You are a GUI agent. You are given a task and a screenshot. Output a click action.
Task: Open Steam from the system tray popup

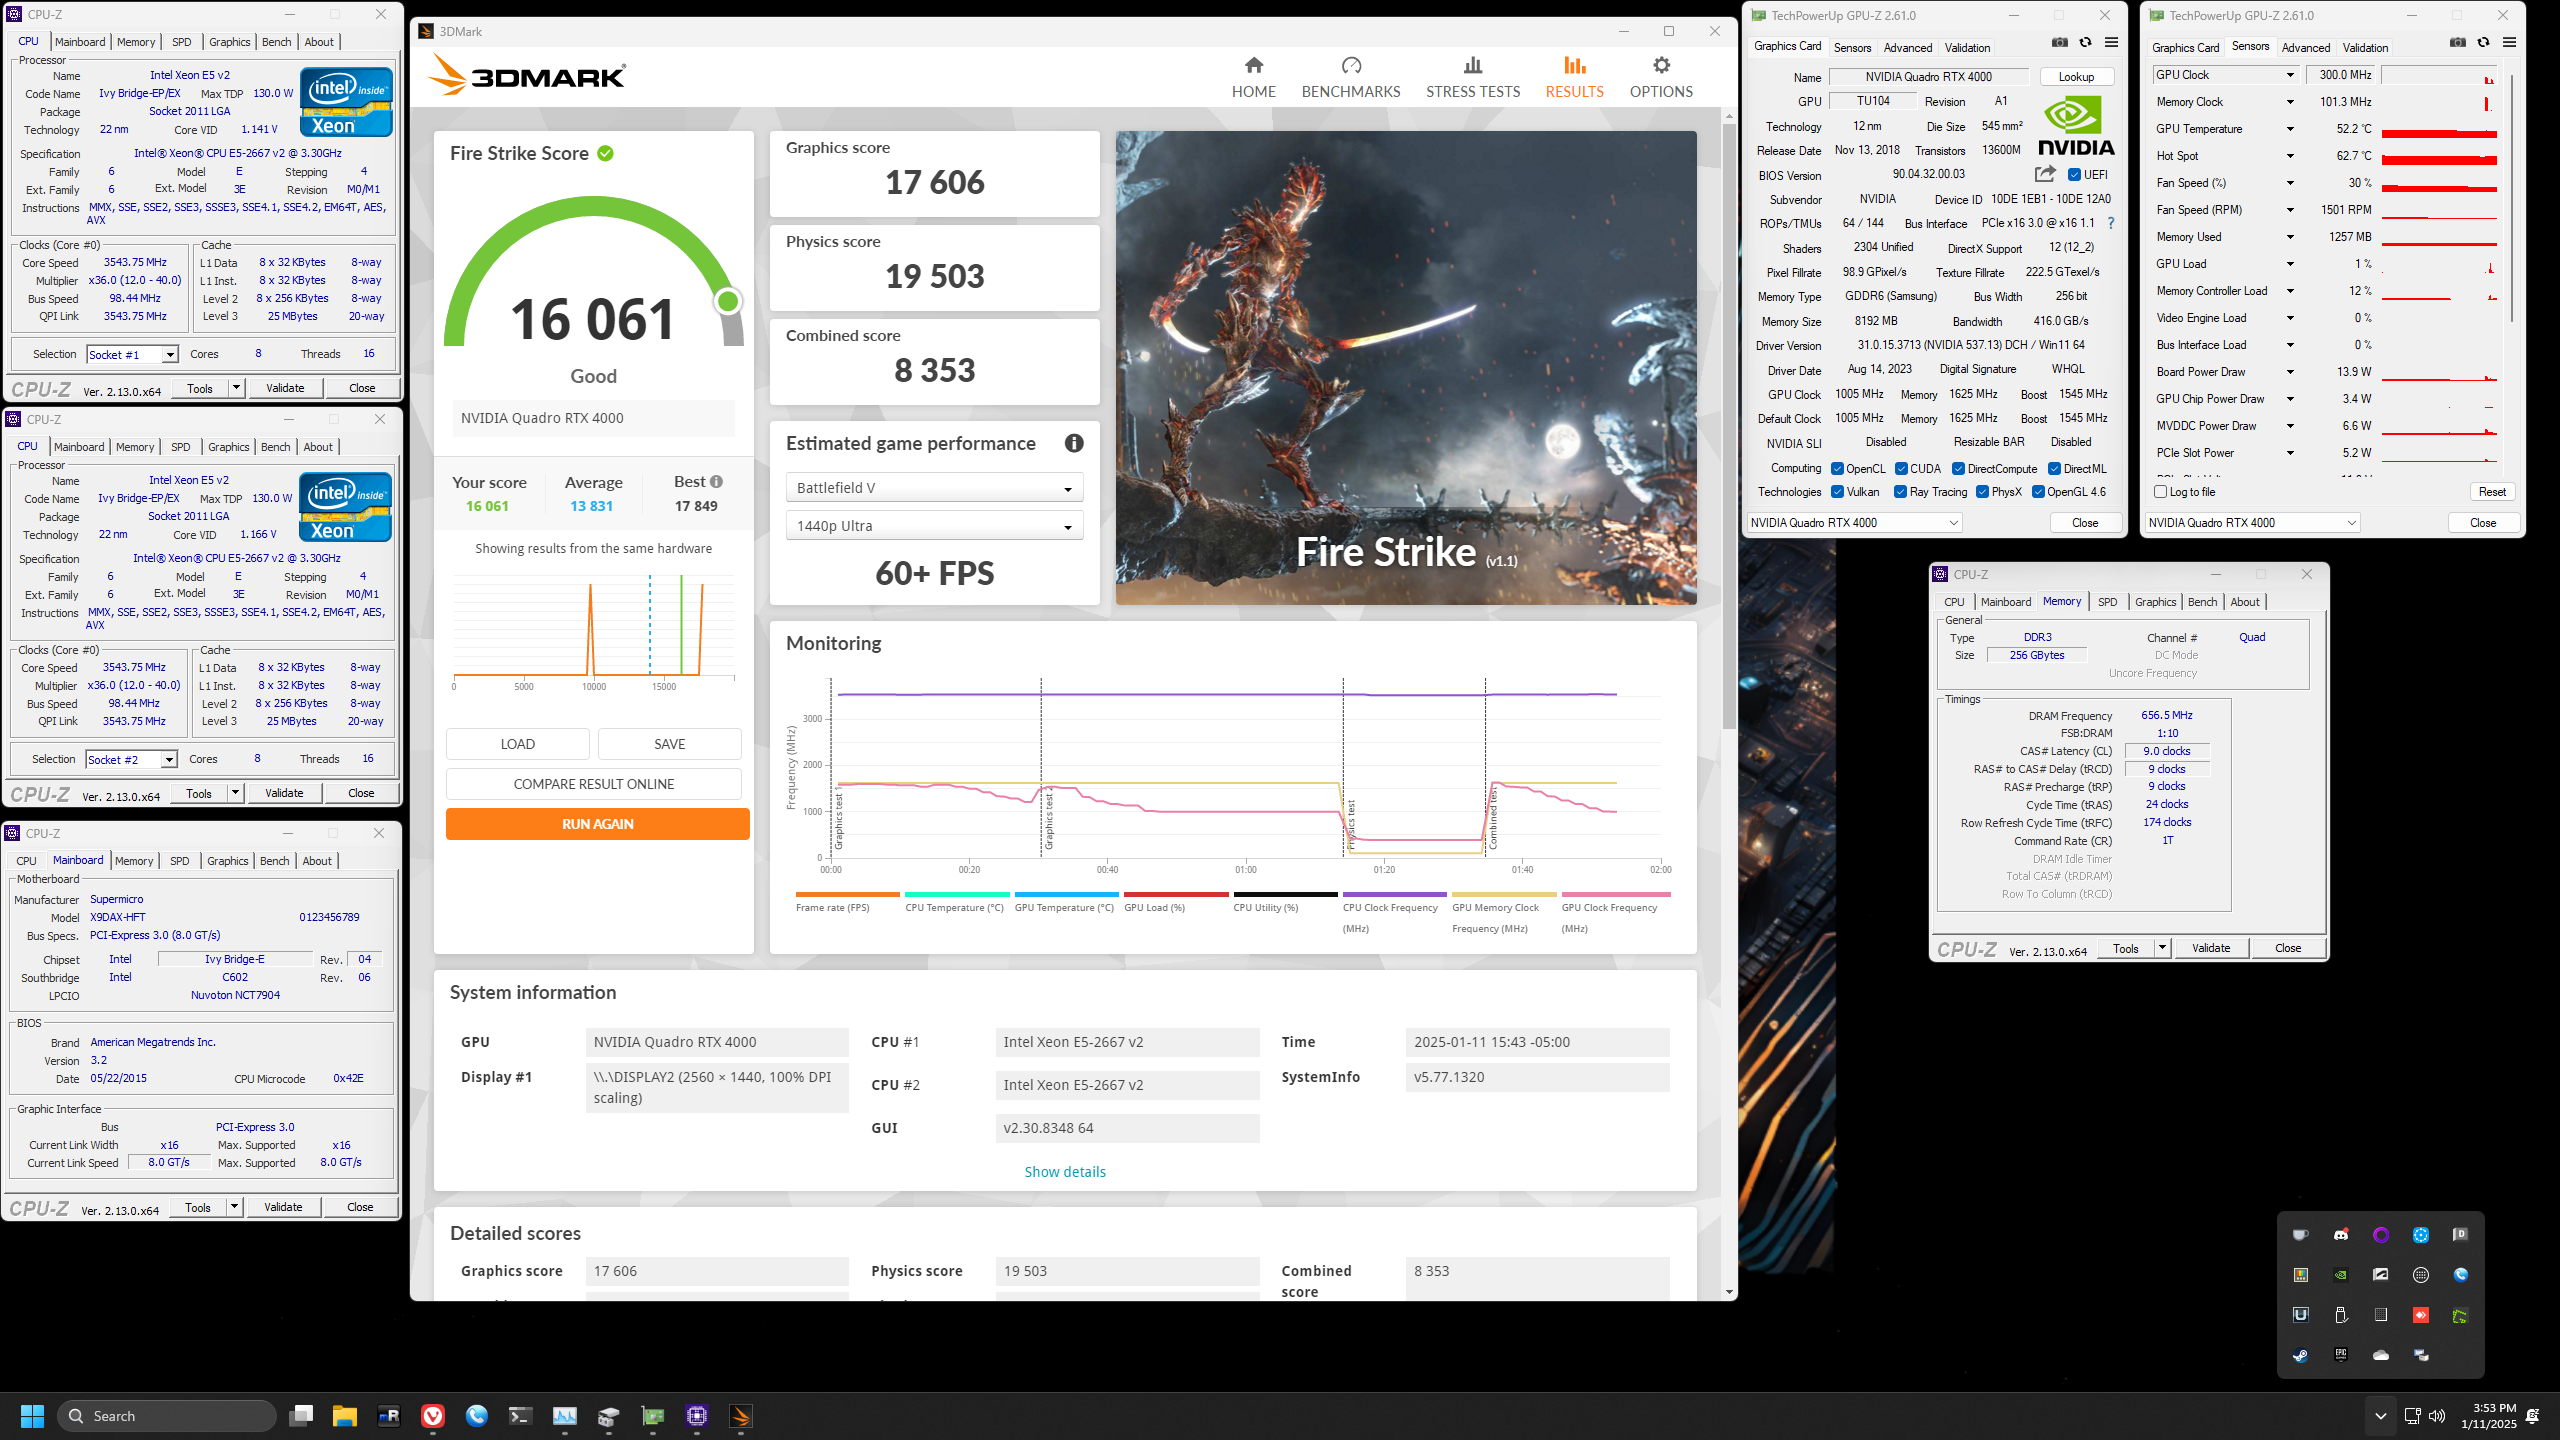[2301, 1355]
